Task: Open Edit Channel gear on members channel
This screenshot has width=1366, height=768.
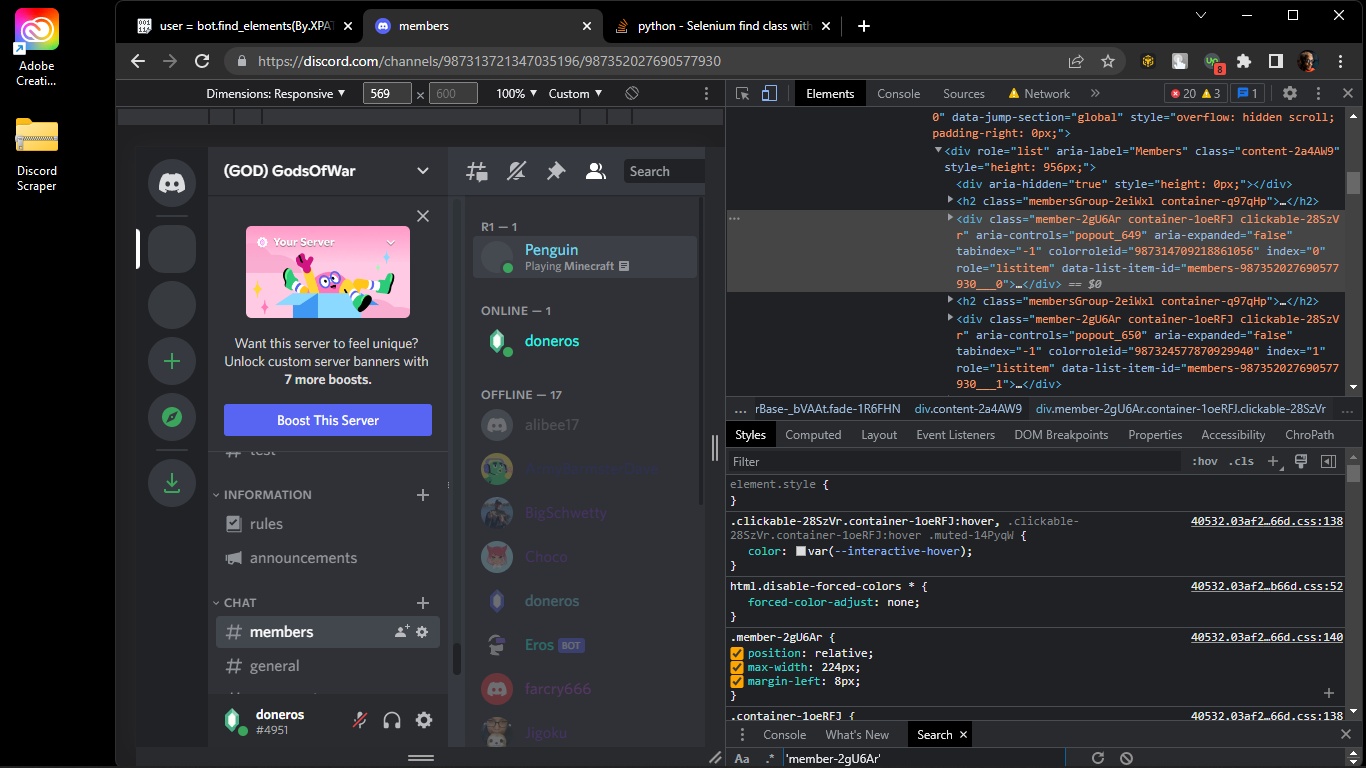Action: (x=422, y=632)
